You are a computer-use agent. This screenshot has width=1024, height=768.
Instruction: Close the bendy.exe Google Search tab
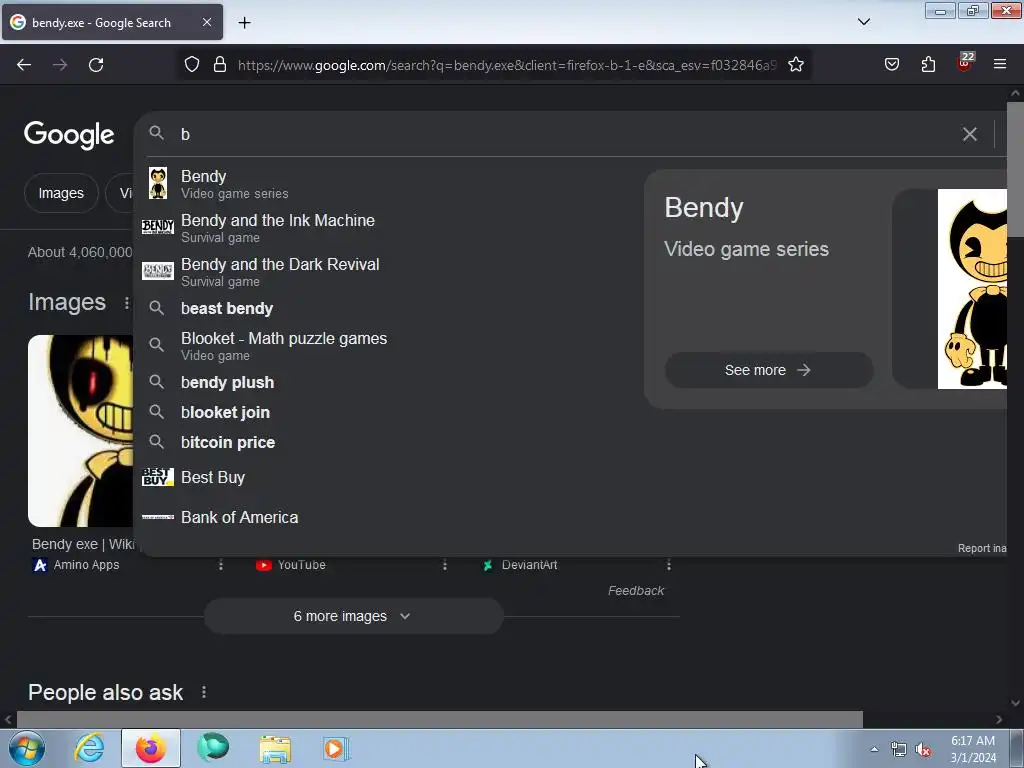tap(206, 22)
